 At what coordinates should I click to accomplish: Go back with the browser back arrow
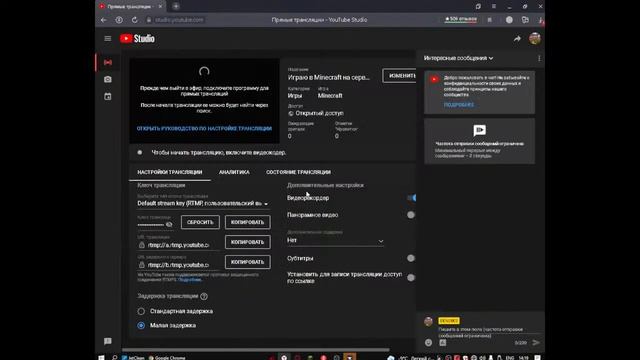point(104,20)
